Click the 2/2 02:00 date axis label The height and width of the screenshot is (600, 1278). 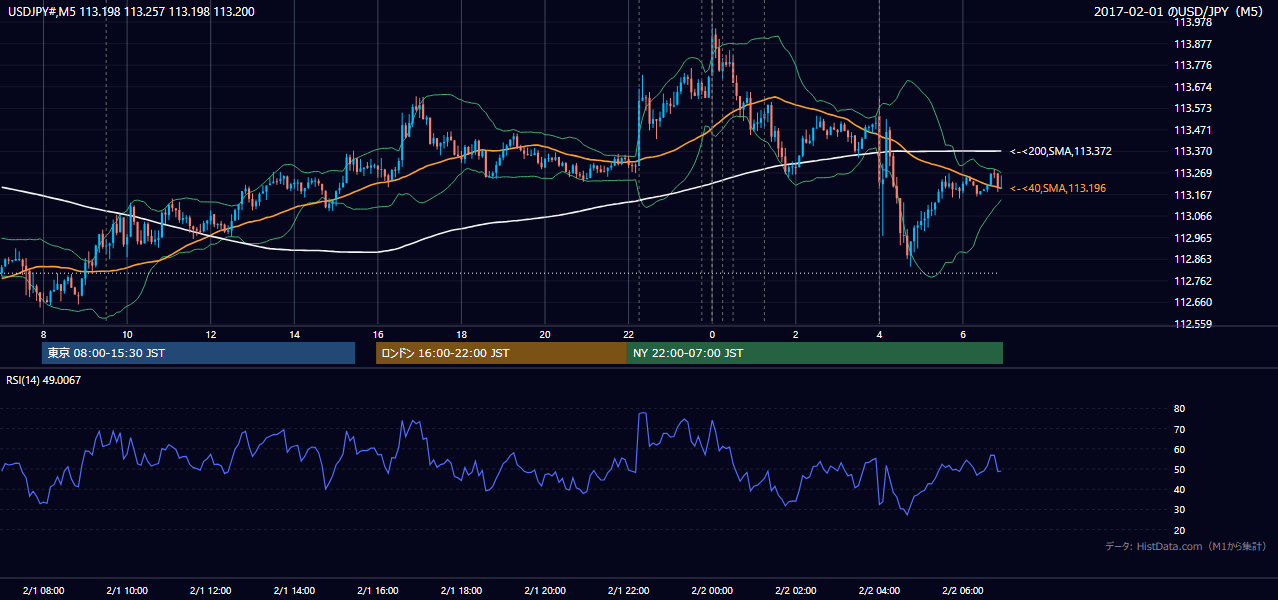(795, 590)
